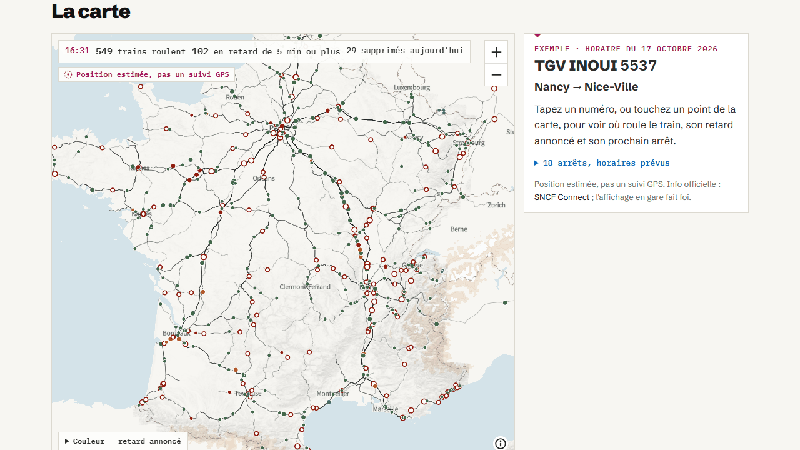Click the Clermont-Ferrand label on the map
800x450 pixels.
click(305, 287)
